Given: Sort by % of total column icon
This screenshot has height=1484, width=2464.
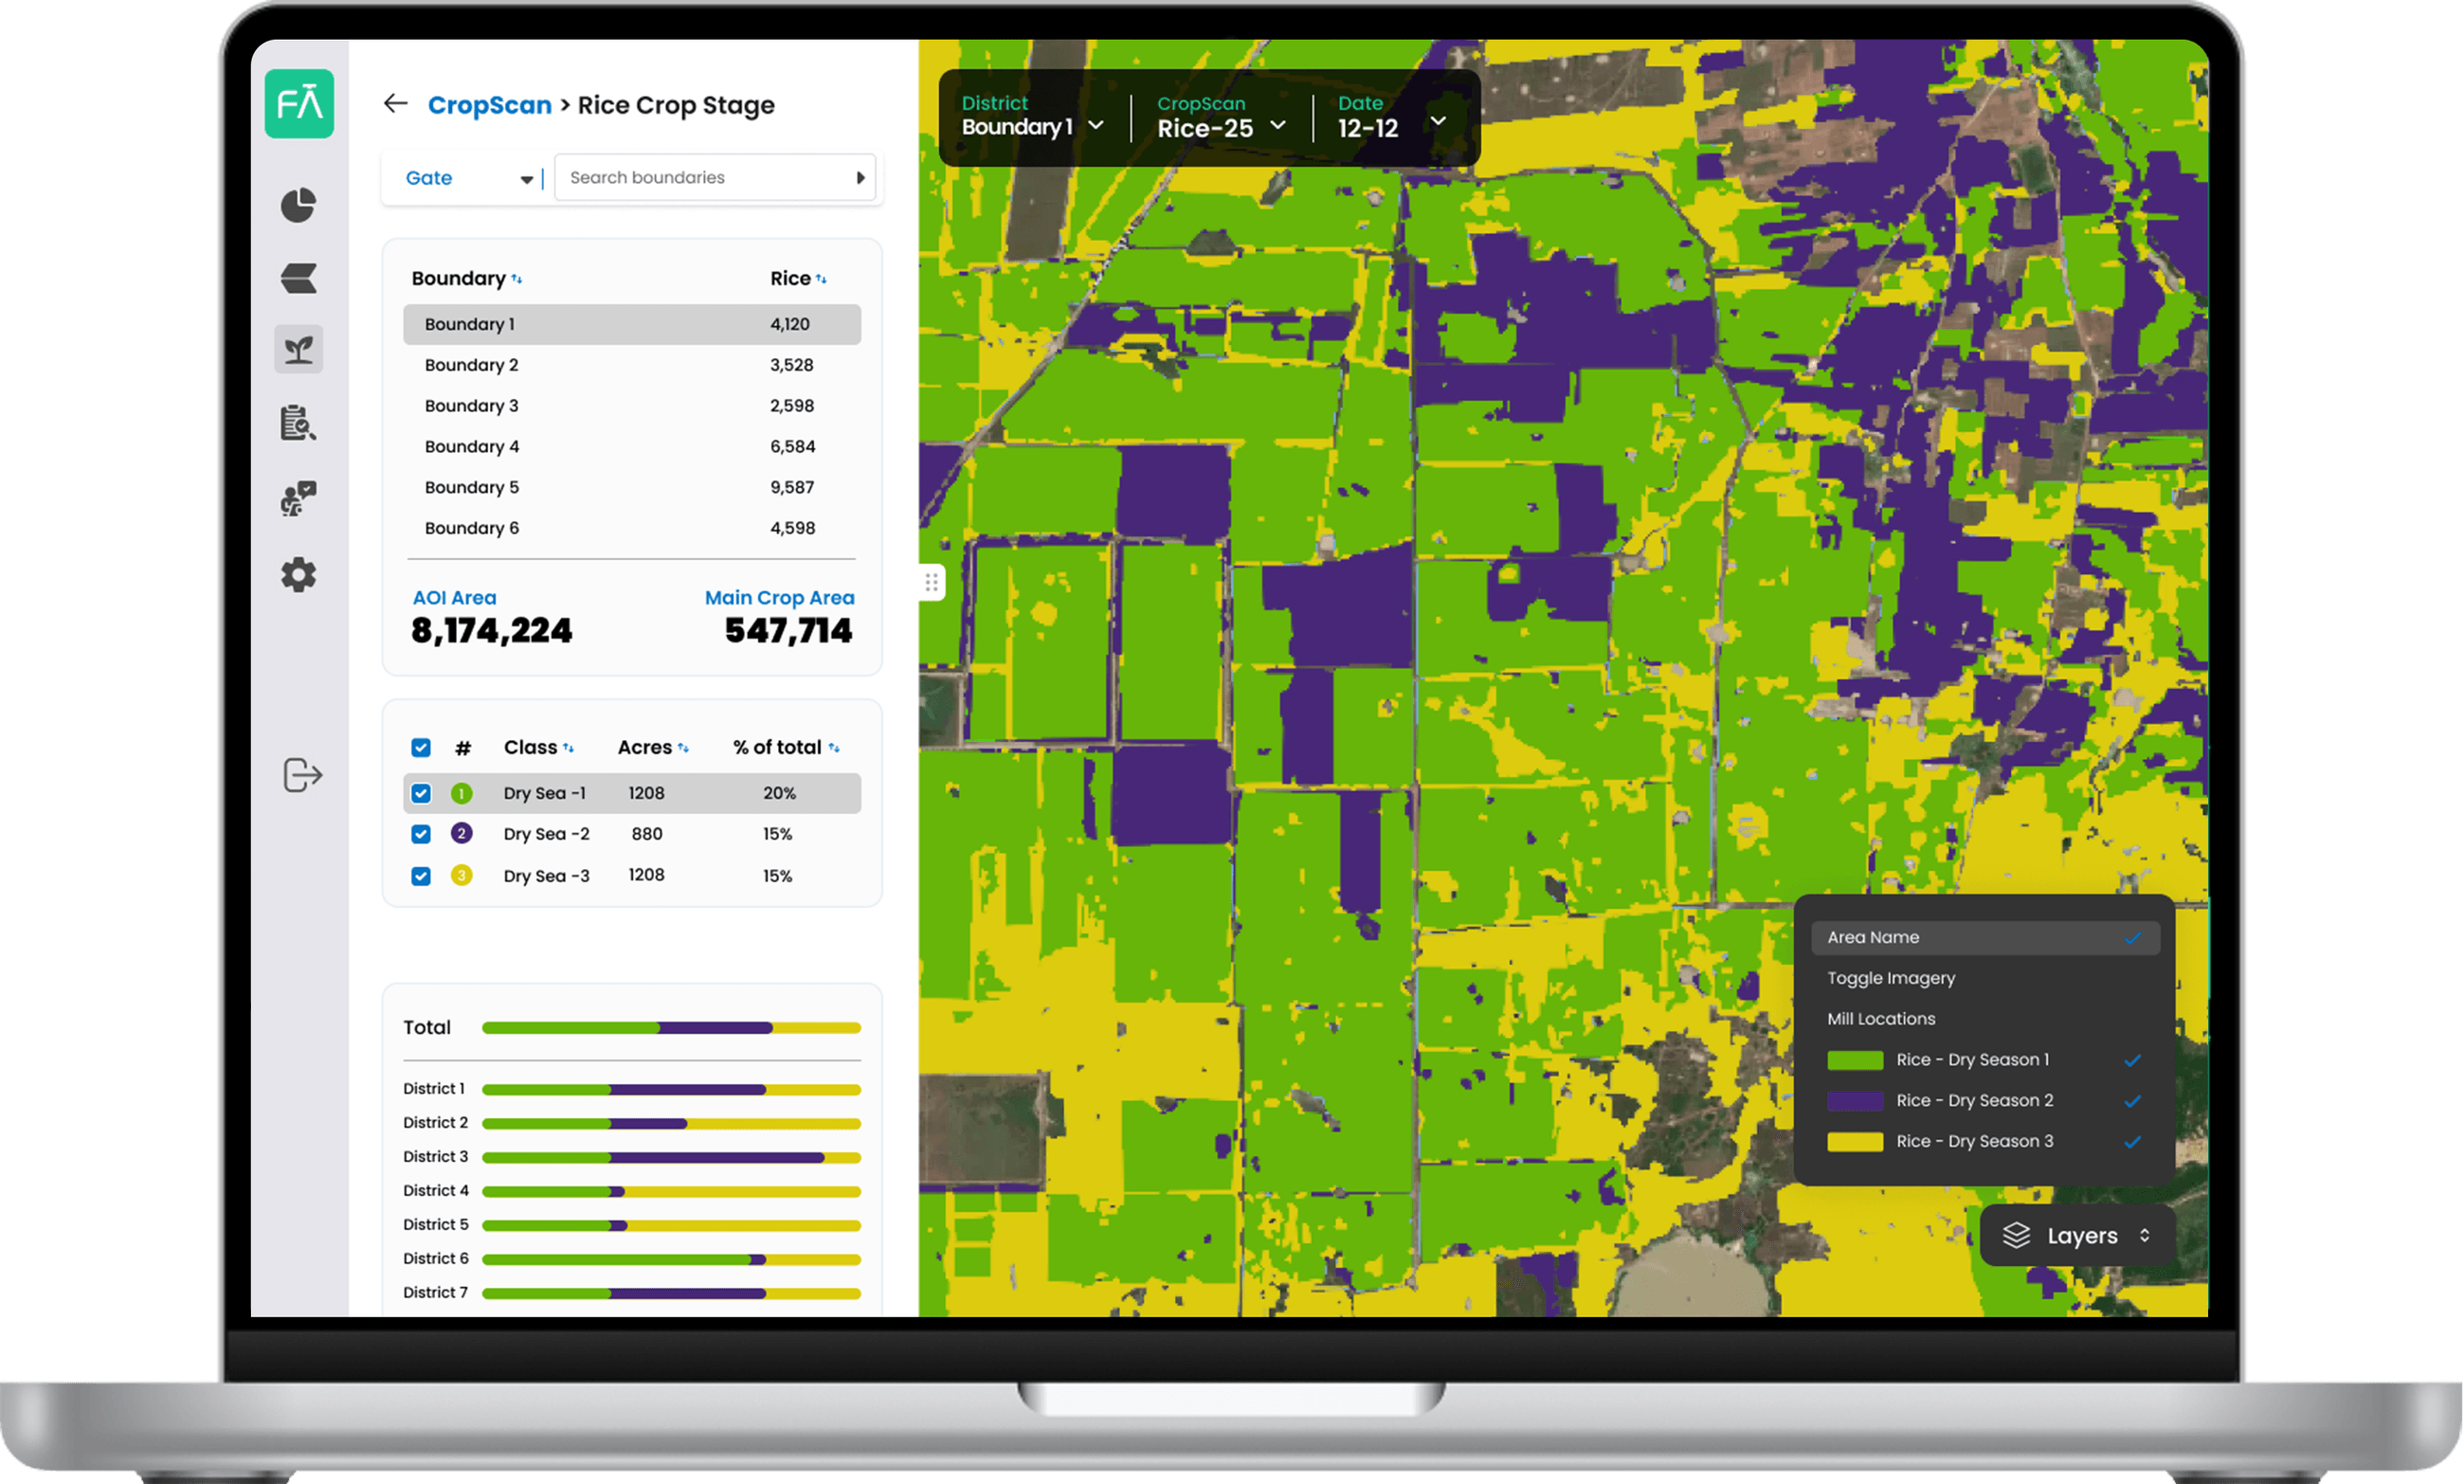Looking at the screenshot, I should click(834, 748).
